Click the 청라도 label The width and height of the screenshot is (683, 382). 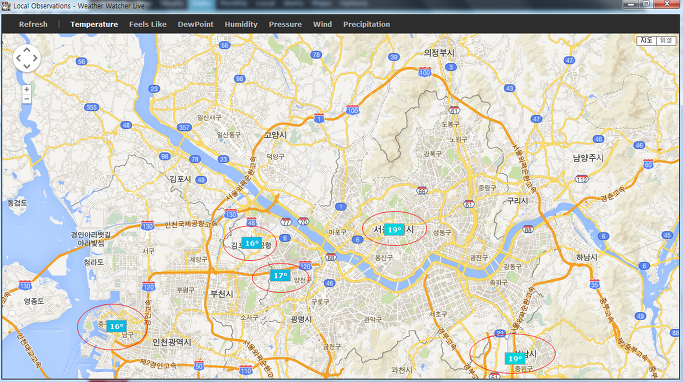[94, 262]
